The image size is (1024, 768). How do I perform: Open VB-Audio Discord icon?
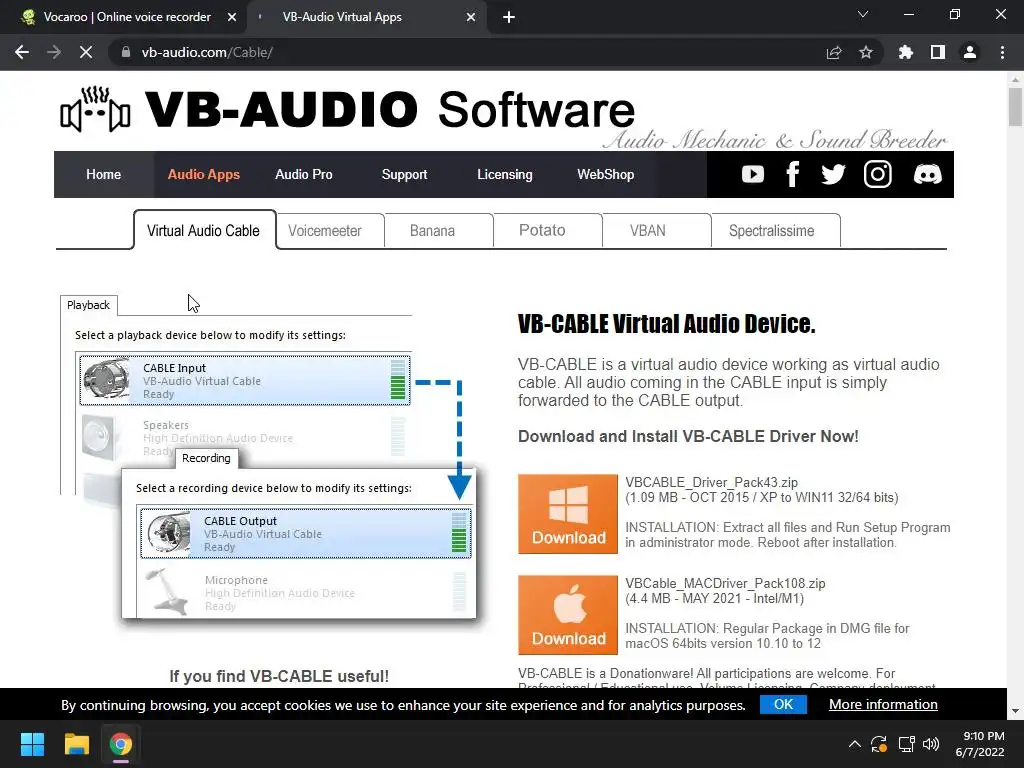coord(927,174)
